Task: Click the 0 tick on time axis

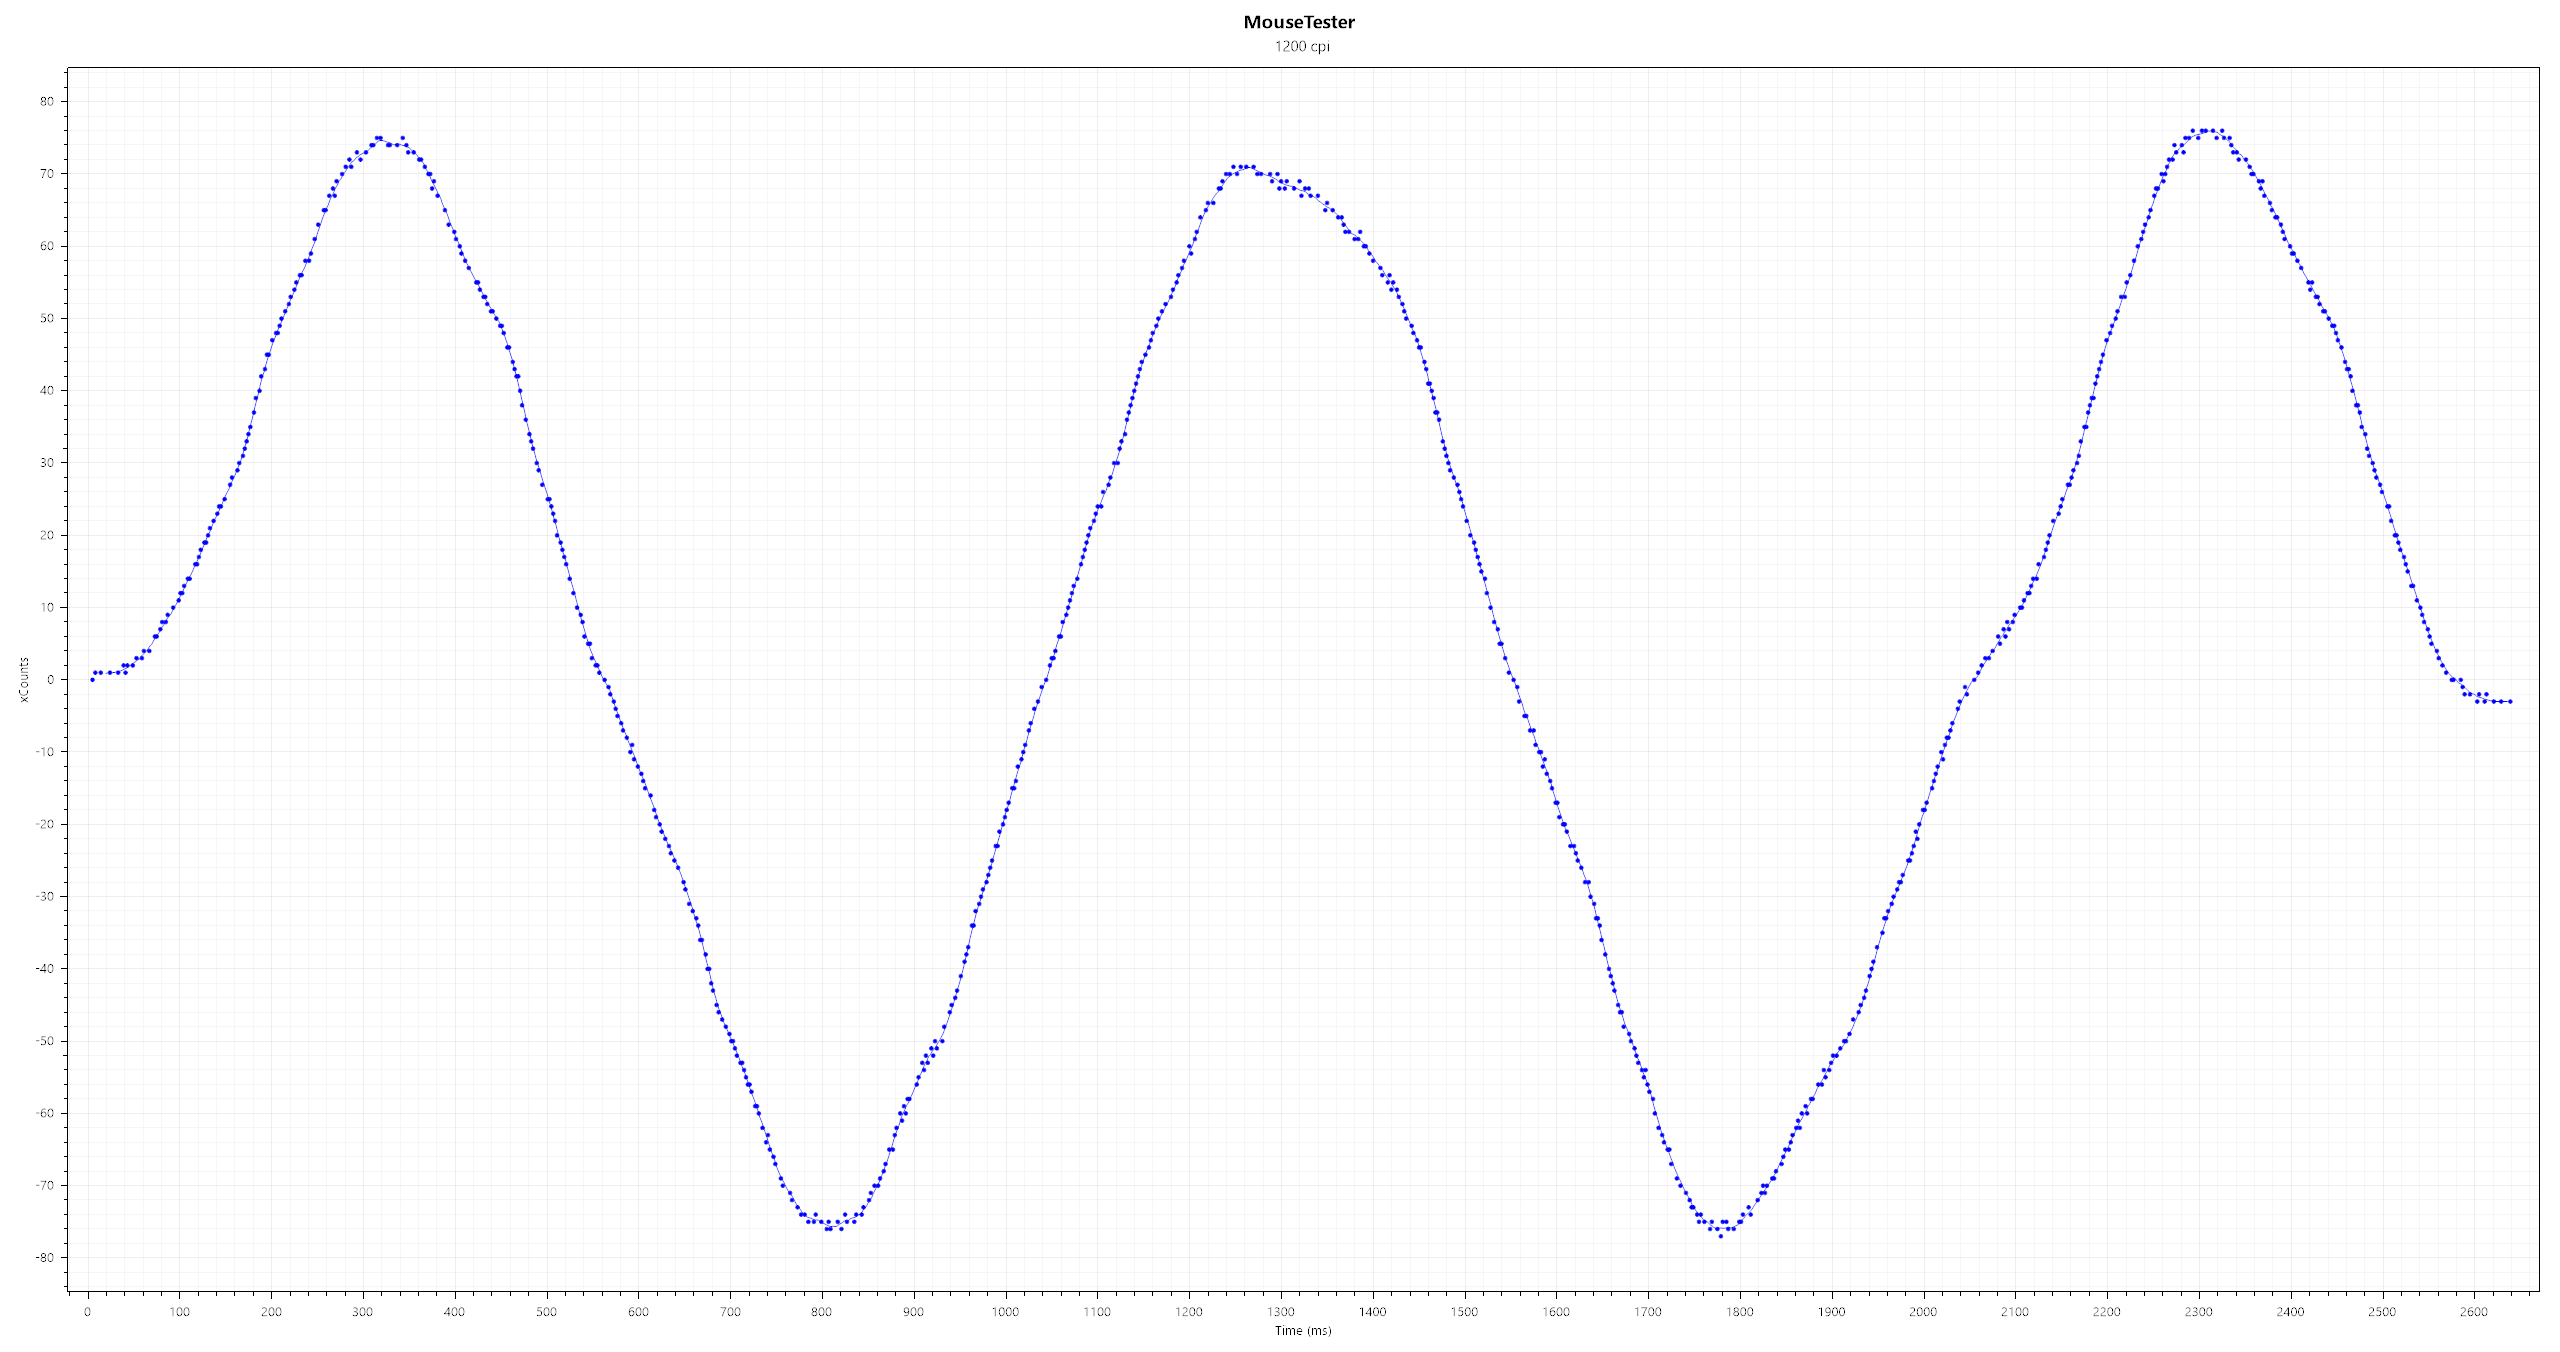Action: pos(88,1312)
